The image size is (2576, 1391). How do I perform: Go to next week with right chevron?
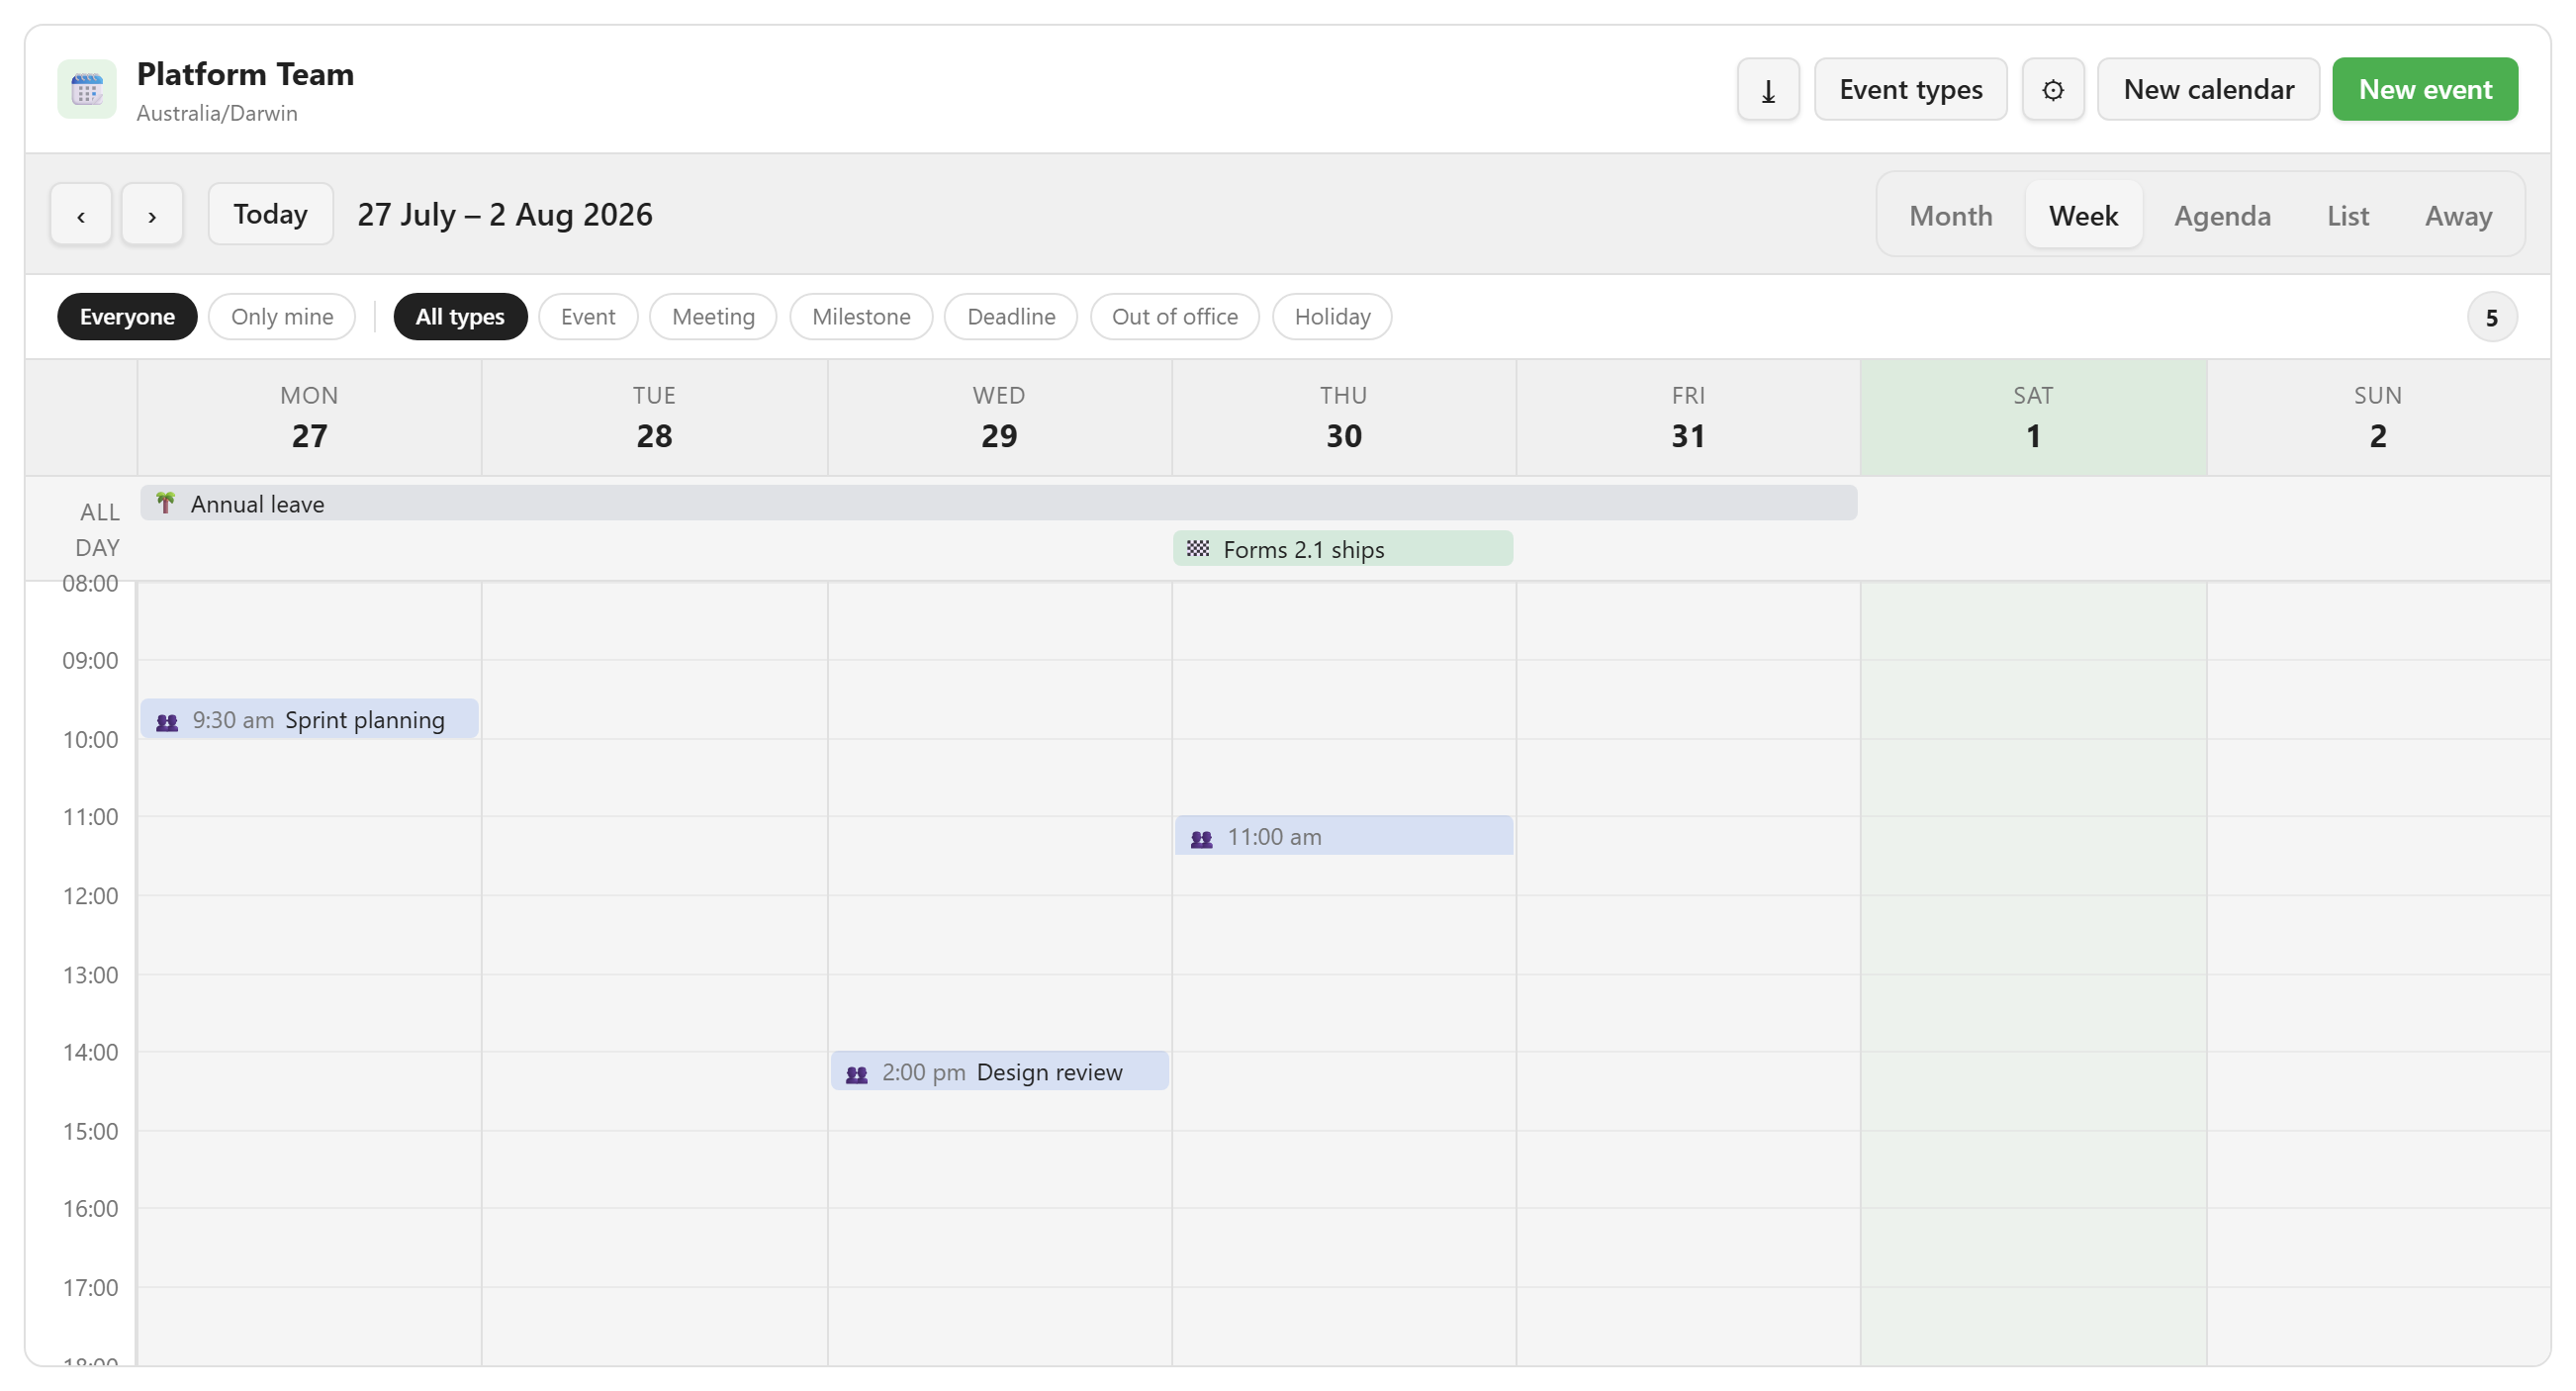click(152, 214)
